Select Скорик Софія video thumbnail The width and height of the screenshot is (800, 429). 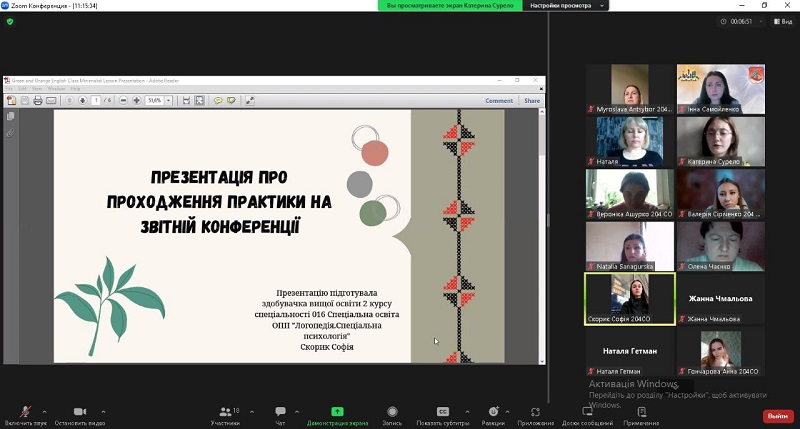(x=629, y=297)
